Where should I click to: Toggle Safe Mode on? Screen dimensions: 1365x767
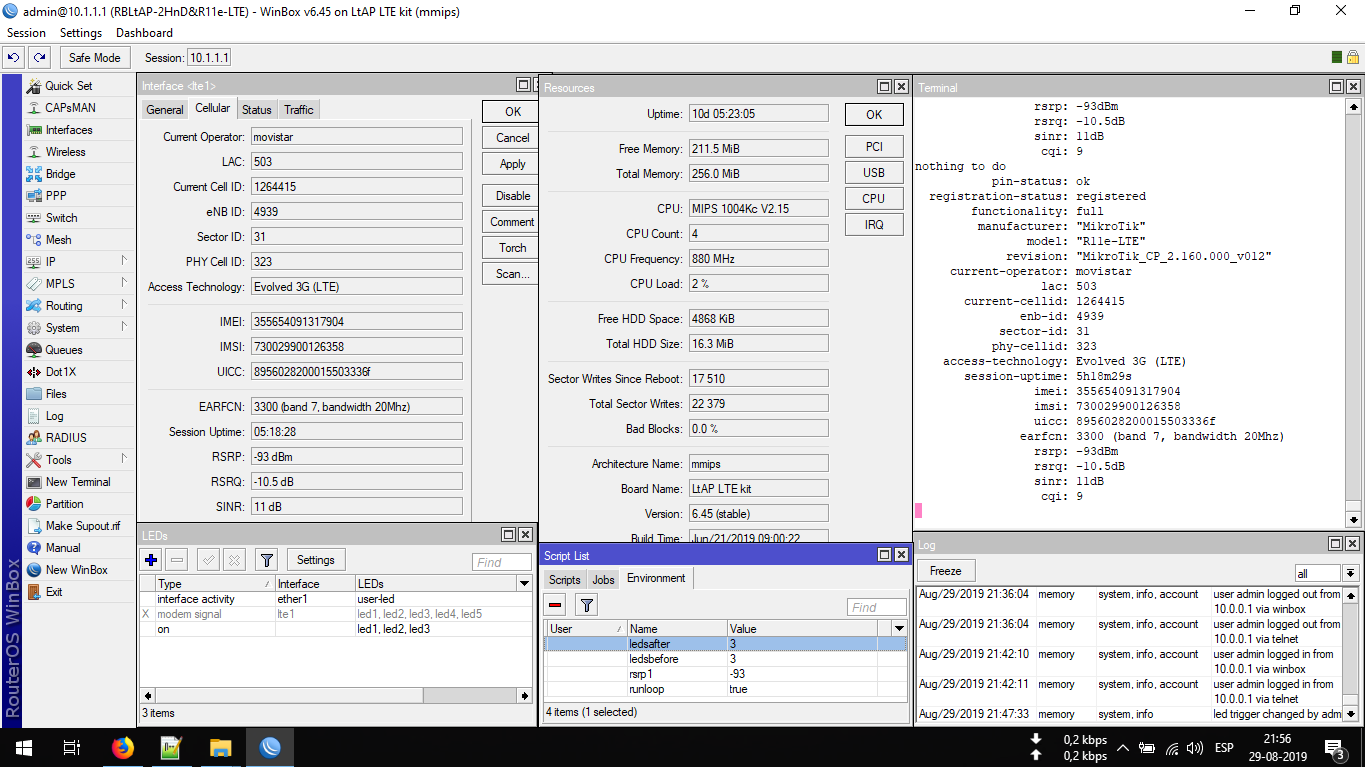pyautogui.click(x=94, y=57)
